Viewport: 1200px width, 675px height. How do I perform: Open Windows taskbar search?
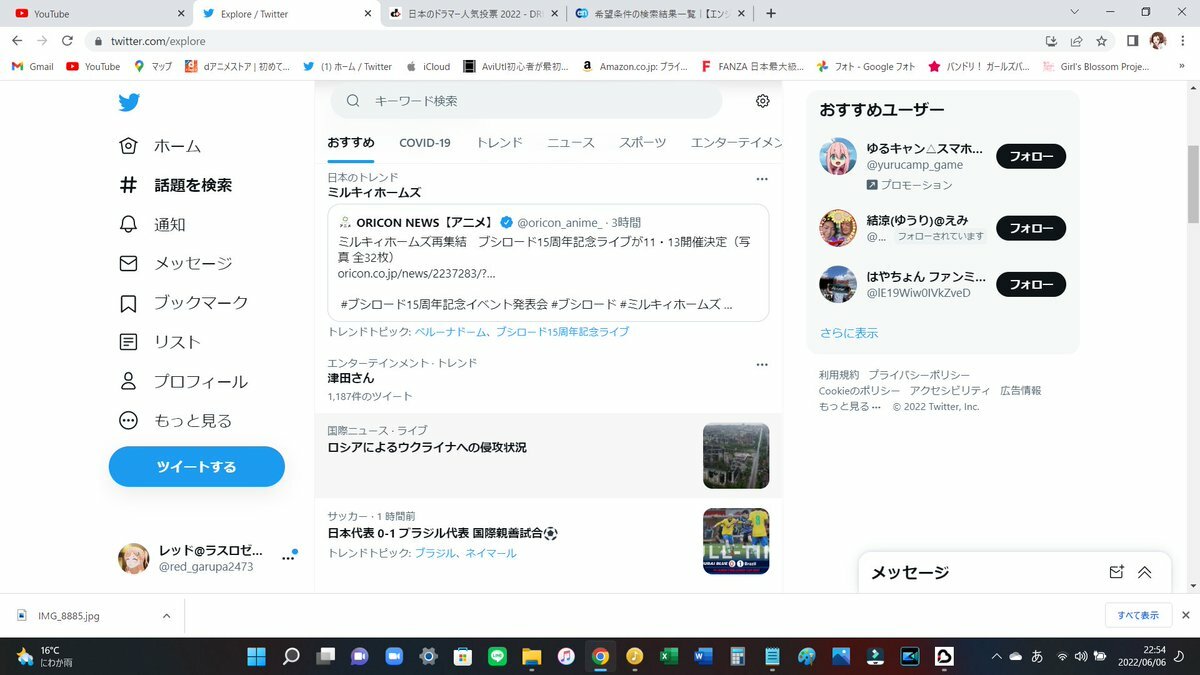291,656
